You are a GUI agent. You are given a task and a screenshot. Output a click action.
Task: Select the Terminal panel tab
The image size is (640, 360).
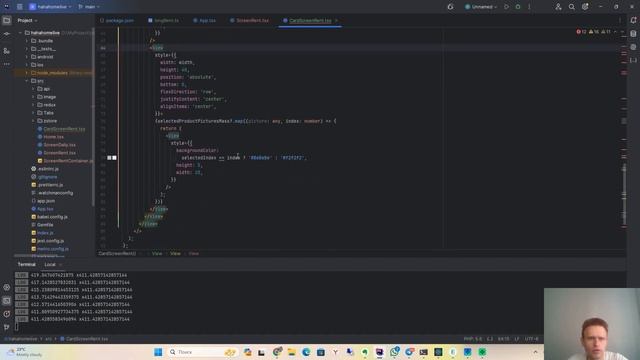point(27,264)
